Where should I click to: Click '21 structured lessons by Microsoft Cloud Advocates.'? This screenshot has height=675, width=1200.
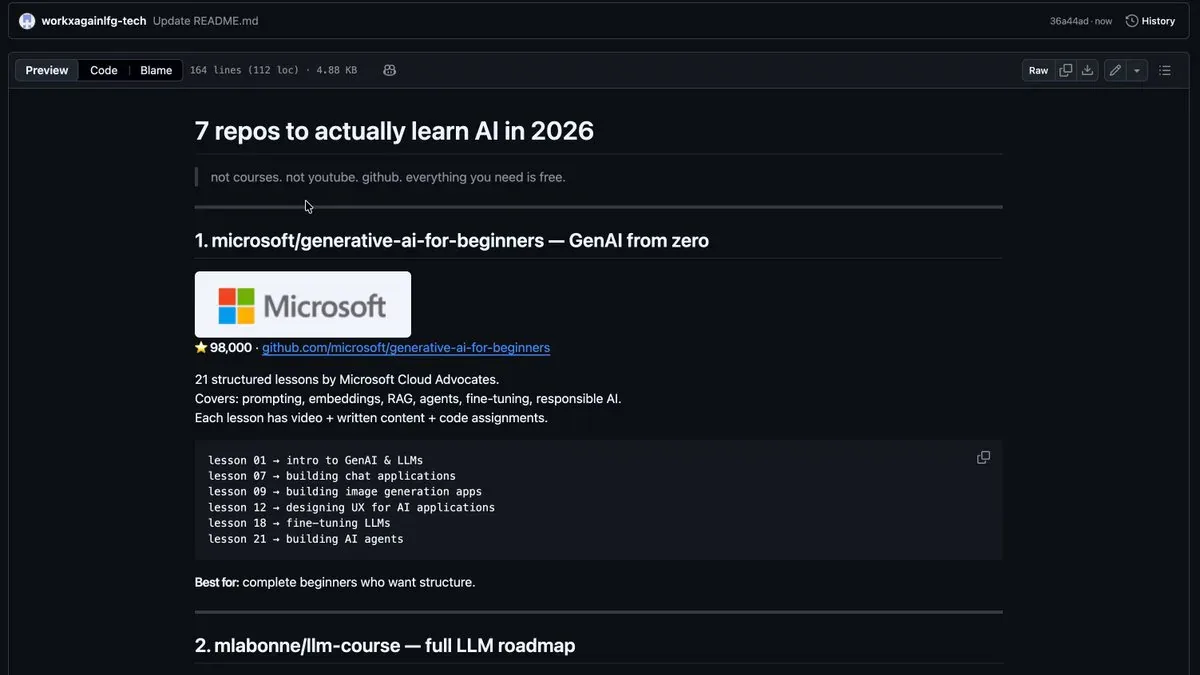pos(347,379)
